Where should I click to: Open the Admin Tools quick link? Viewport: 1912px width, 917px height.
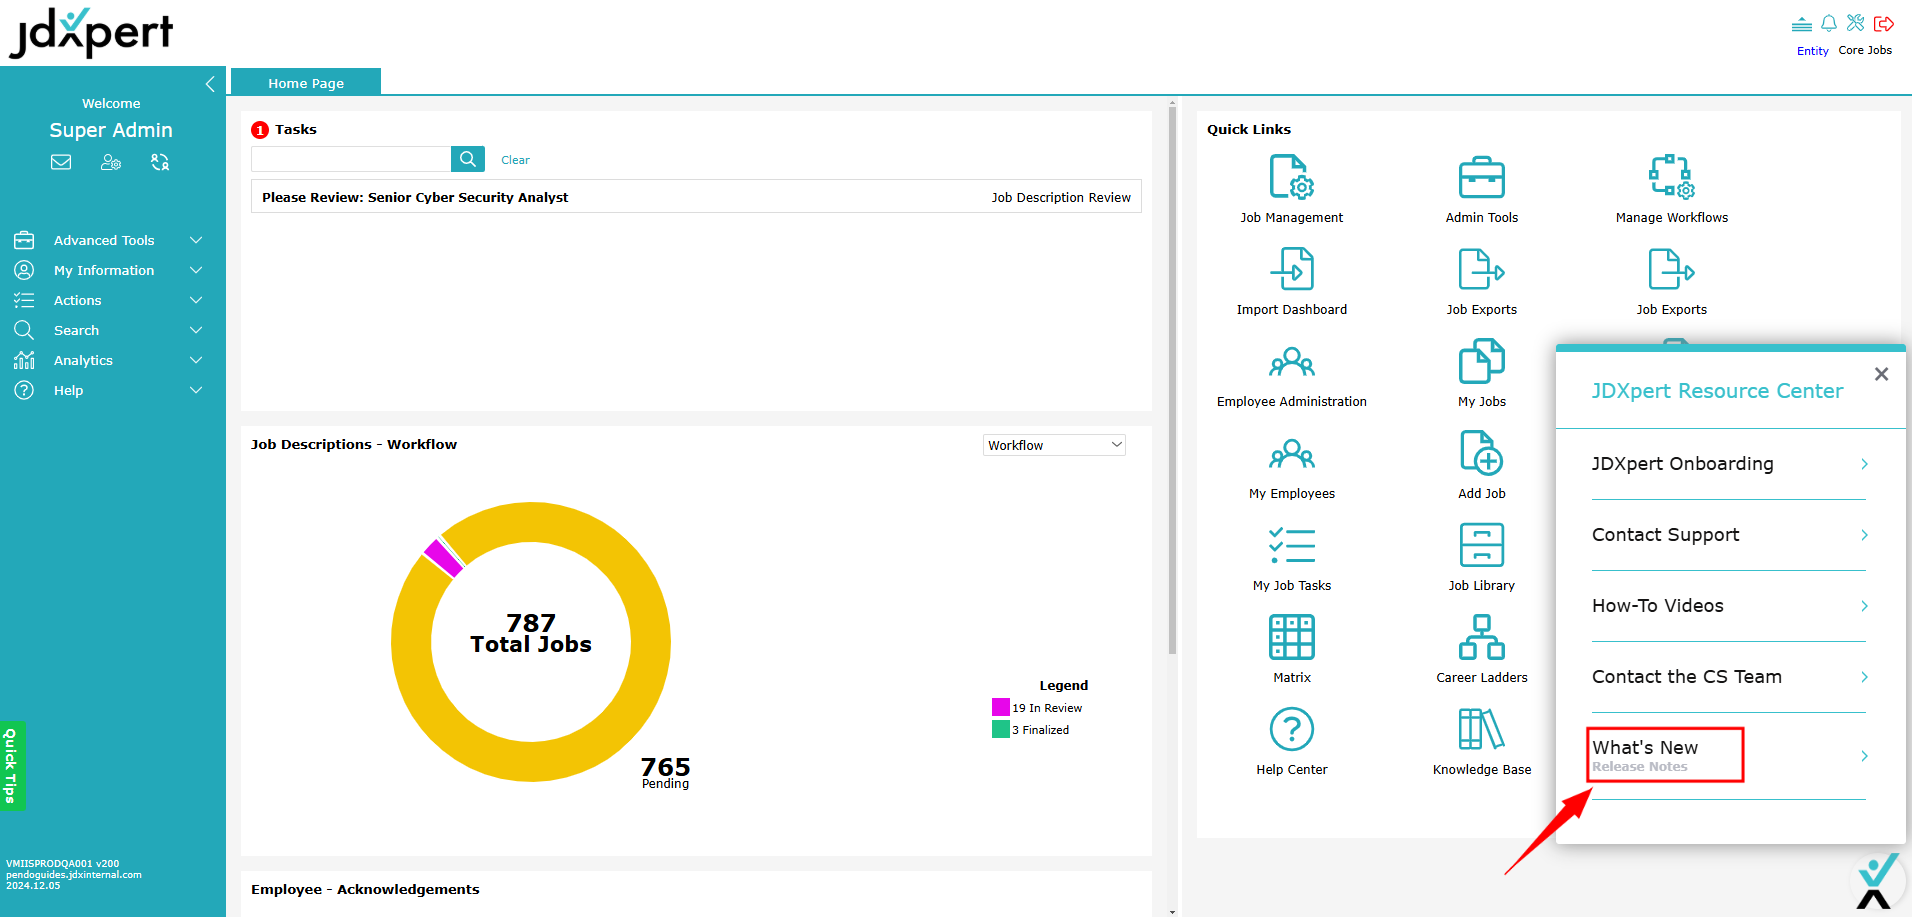click(1482, 189)
